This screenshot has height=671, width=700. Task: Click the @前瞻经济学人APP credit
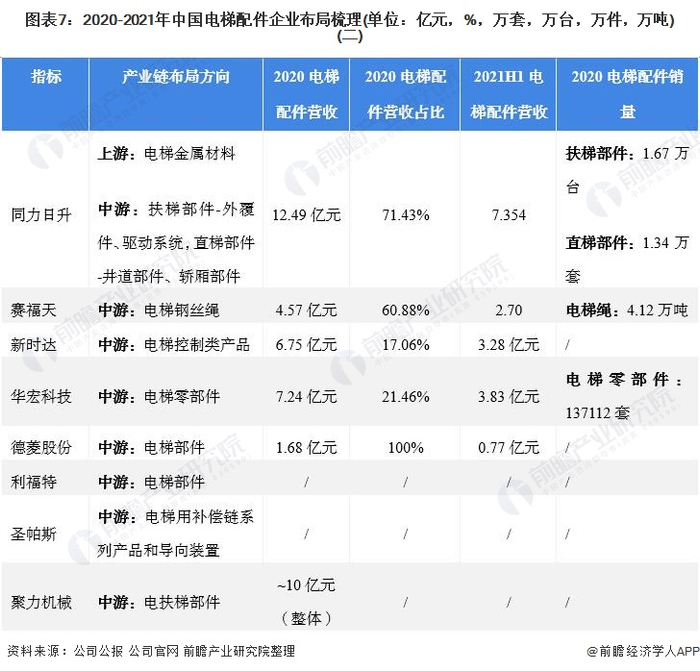[x=643, y=651]
